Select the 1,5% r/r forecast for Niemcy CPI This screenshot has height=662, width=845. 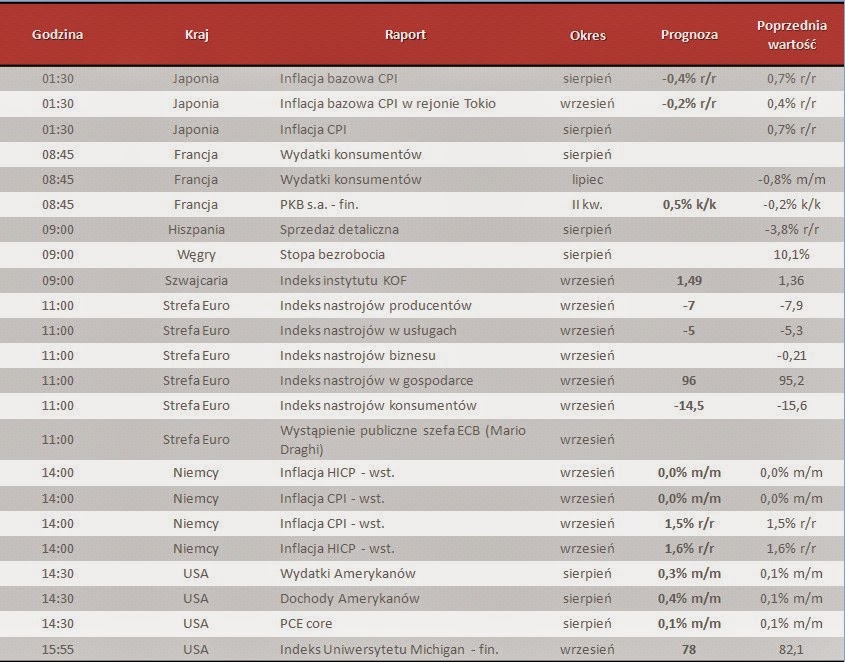tap(689, 523)
